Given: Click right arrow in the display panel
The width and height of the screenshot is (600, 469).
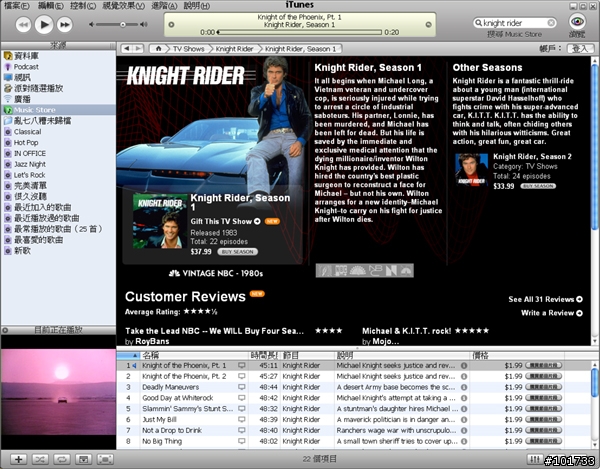Looking at the screenshot, I should click(x=429, y=24).
